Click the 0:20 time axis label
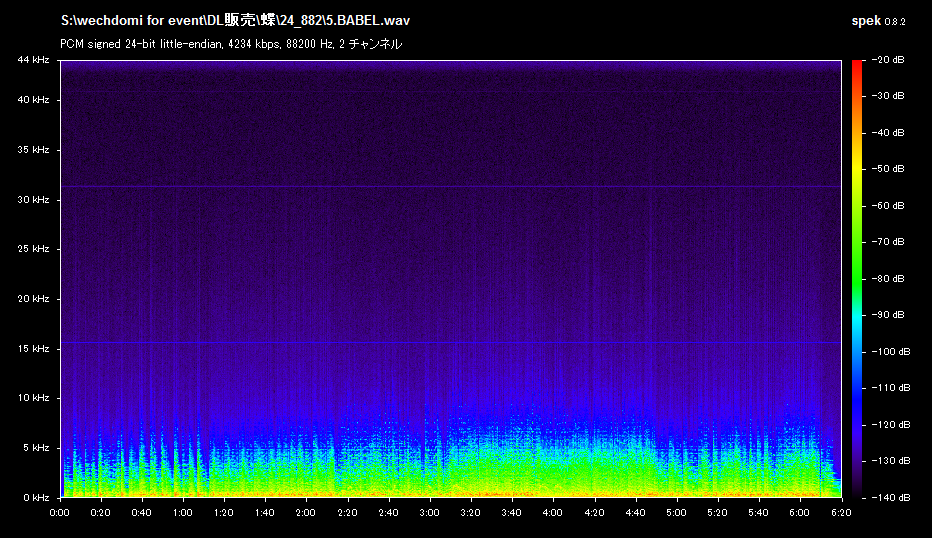932x538 pixels. 100,512
